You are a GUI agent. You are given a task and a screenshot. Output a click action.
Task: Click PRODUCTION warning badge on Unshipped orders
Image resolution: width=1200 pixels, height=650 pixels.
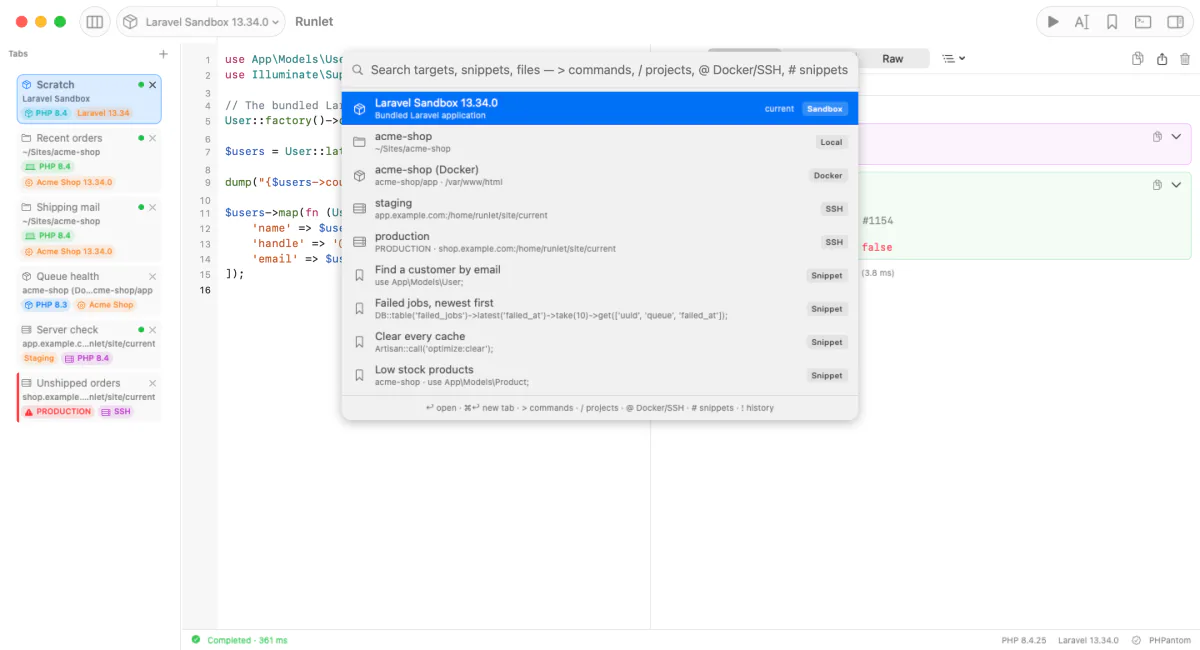coord(58,412)
